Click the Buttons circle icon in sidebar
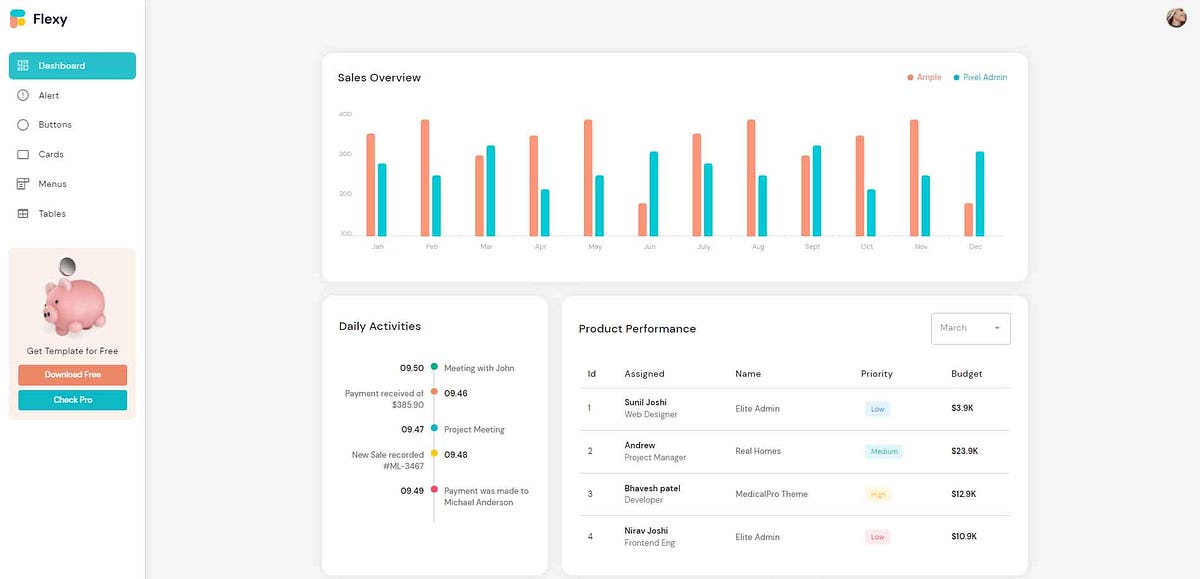1200x579 pixels. 21,124
